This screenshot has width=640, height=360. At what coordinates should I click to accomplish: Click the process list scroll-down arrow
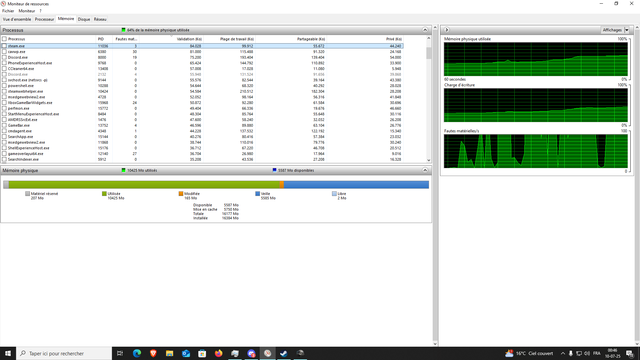click(429, 160)
